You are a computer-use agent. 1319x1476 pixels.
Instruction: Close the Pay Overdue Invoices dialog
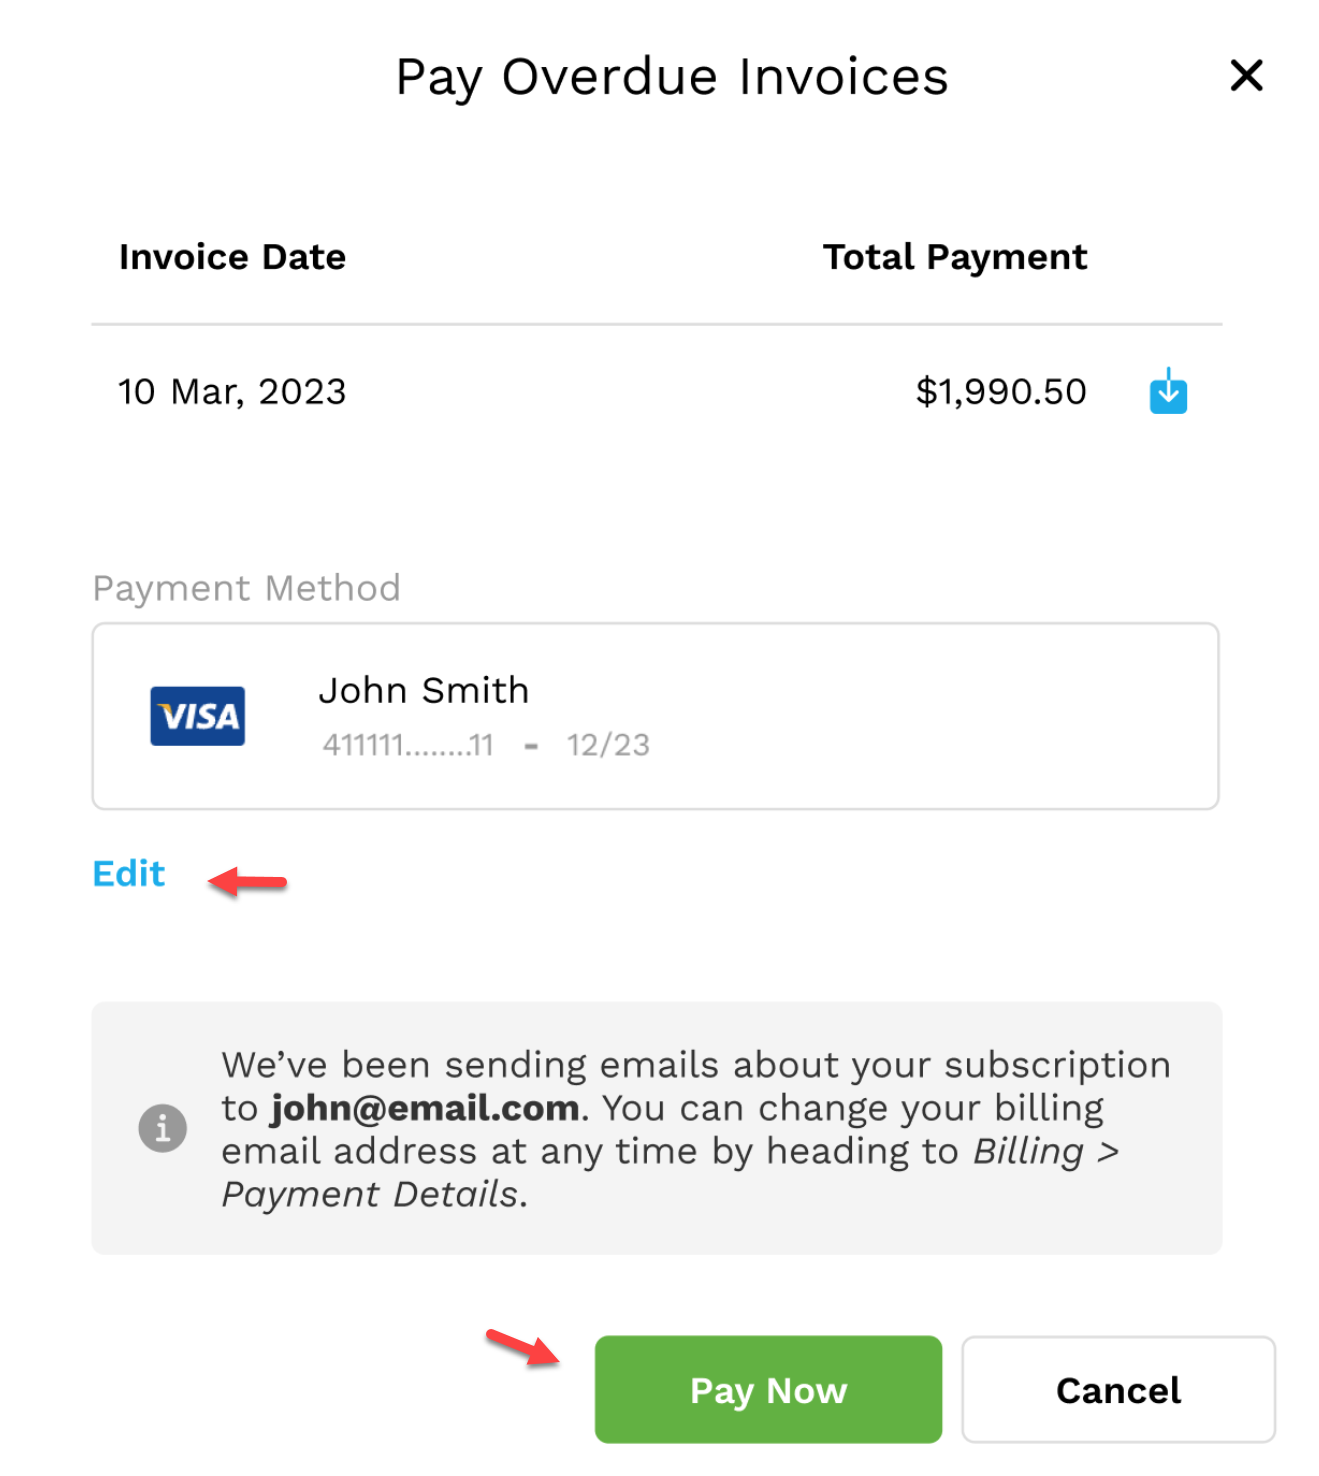pos(1246,75)
